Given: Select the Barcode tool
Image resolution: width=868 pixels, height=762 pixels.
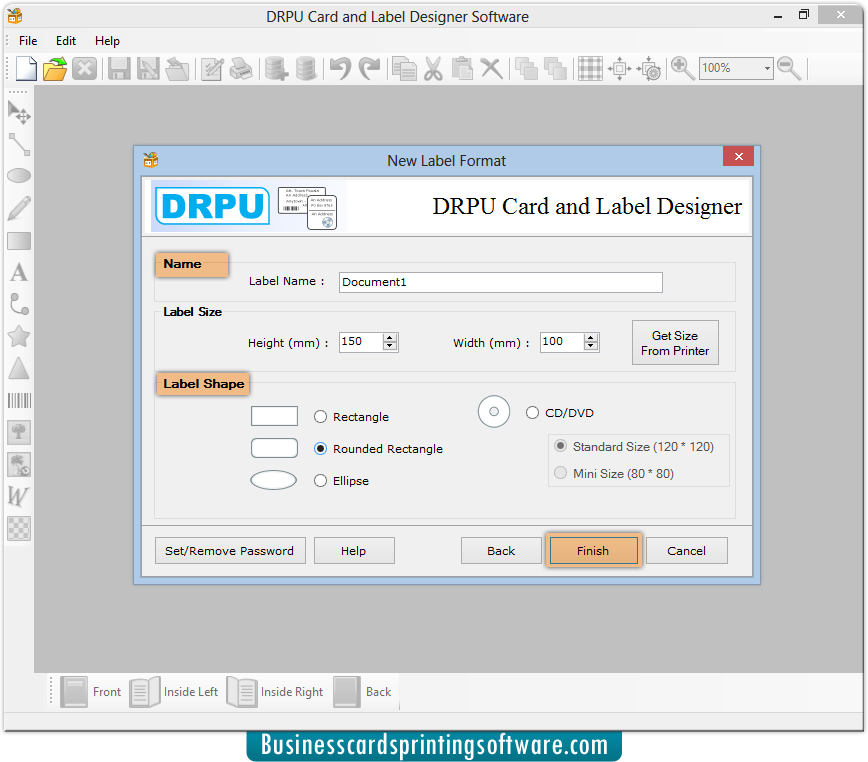Looking at the screenshot, I should 19,400.
